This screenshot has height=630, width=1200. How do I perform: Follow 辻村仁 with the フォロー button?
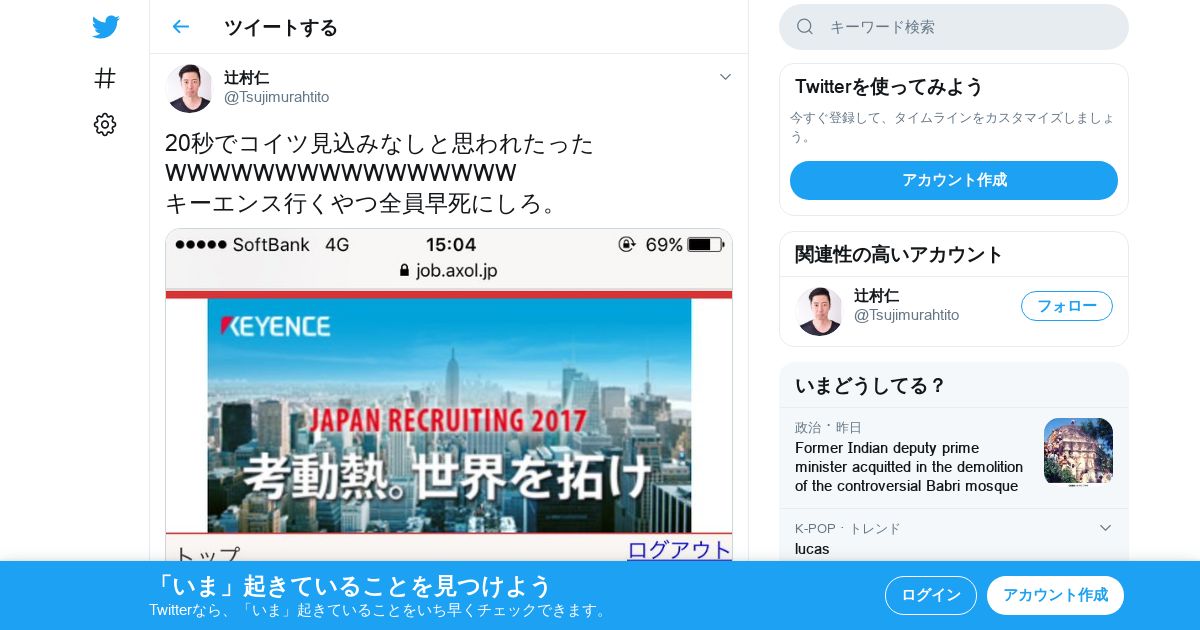[1067, 306]
